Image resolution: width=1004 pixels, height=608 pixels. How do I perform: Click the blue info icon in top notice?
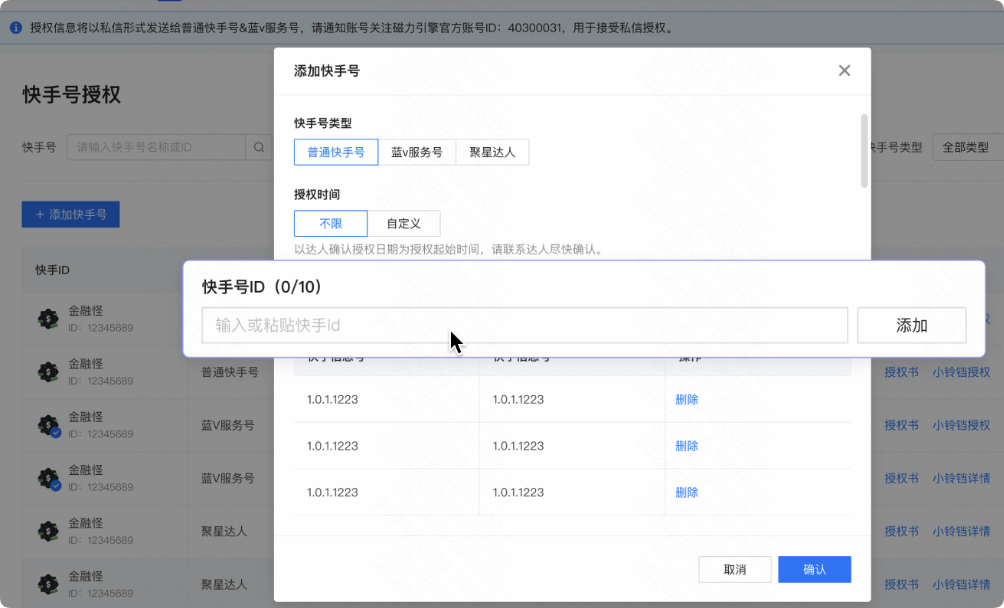(x=16, y=28)
